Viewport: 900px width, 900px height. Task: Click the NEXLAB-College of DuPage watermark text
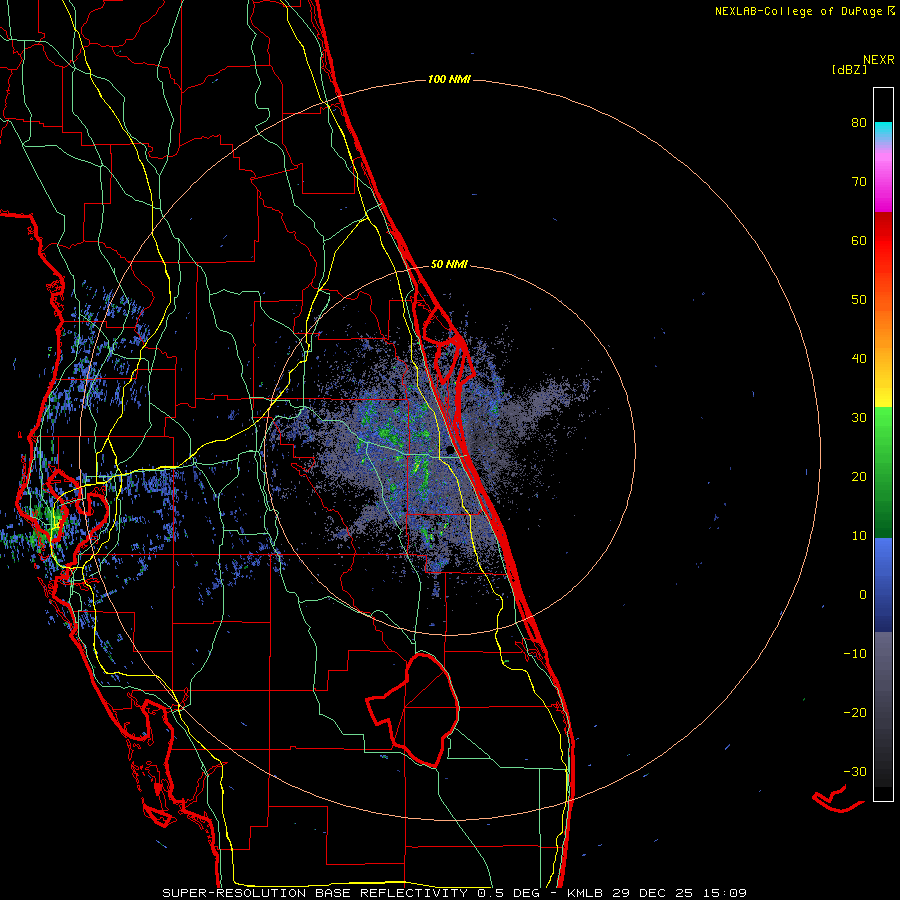click(x=798, y=11)
